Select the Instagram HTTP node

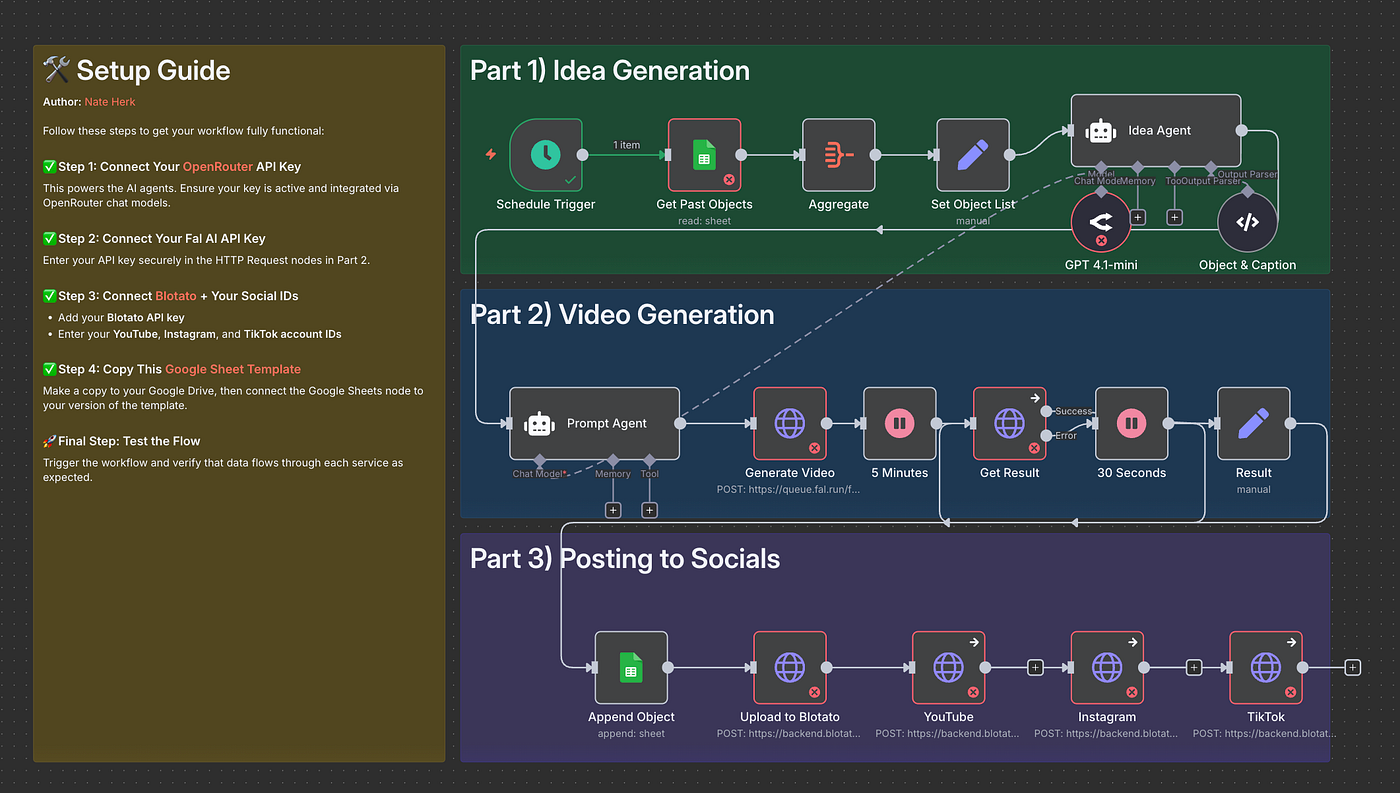(1107, 667)
